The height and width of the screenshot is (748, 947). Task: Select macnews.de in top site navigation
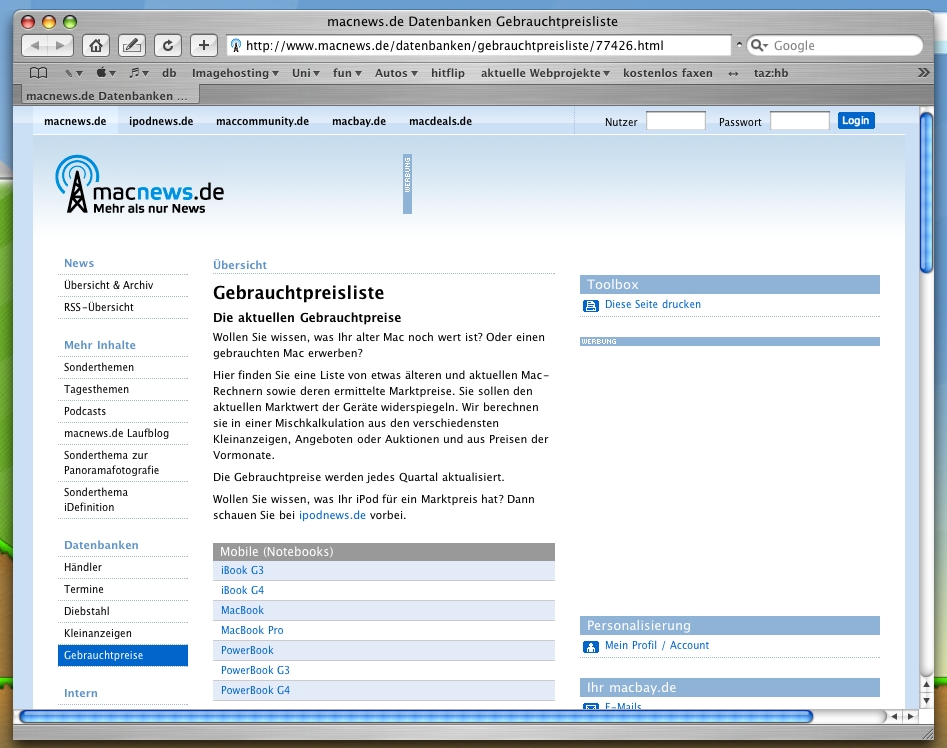click(75, 121)
